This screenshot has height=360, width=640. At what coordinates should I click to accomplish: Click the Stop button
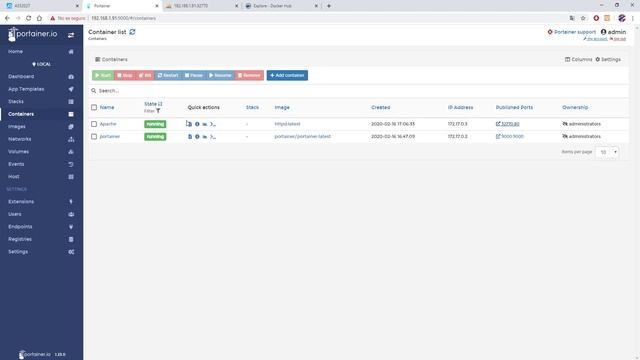click(x=124, y=76)
